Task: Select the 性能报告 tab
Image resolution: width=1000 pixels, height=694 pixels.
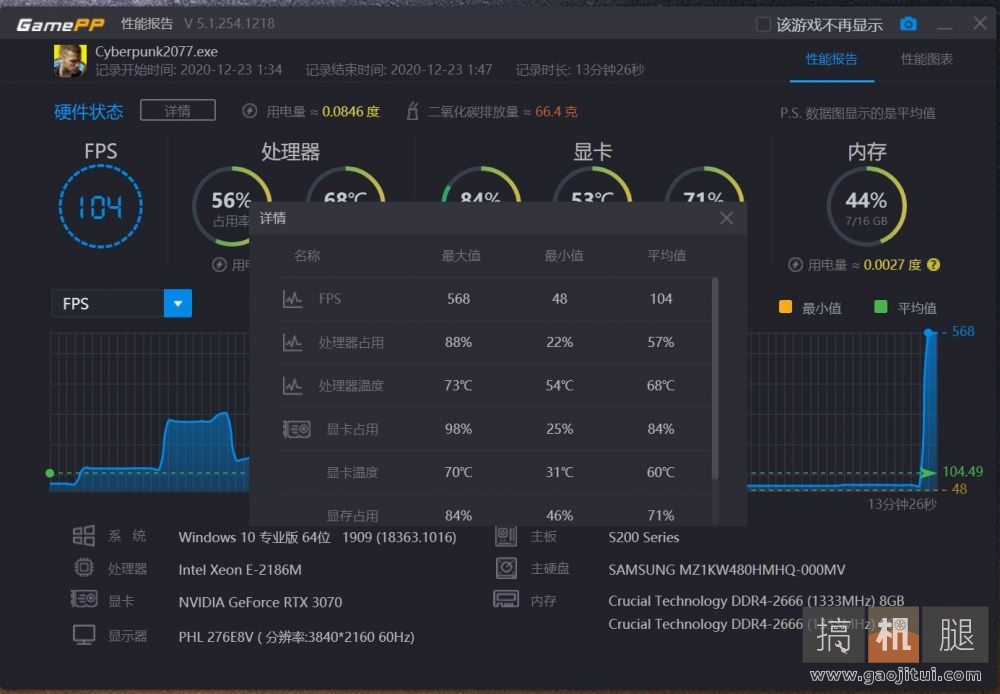Action: (831, 59)
